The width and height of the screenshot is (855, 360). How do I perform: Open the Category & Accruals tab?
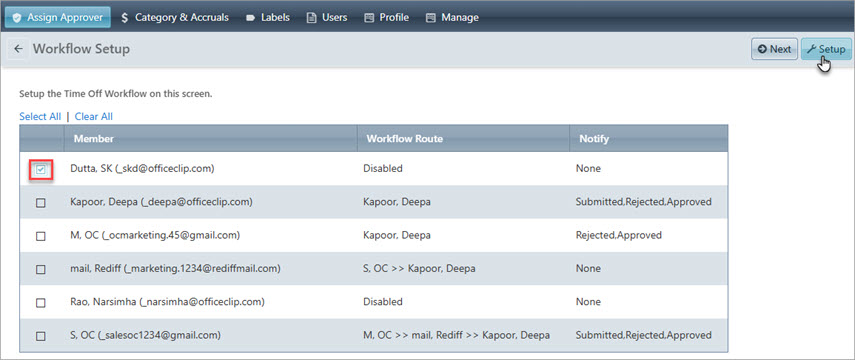174,17
